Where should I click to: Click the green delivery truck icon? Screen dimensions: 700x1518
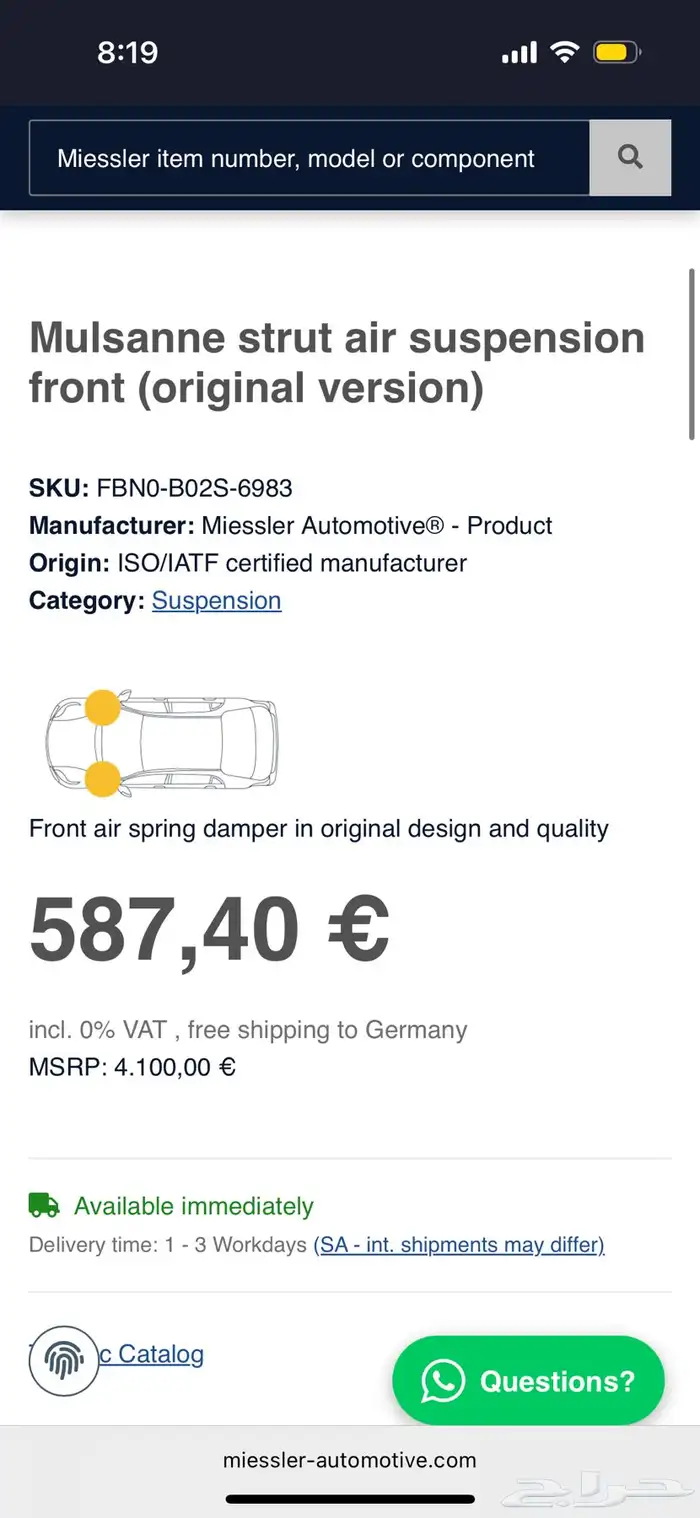click(44, 1205)
